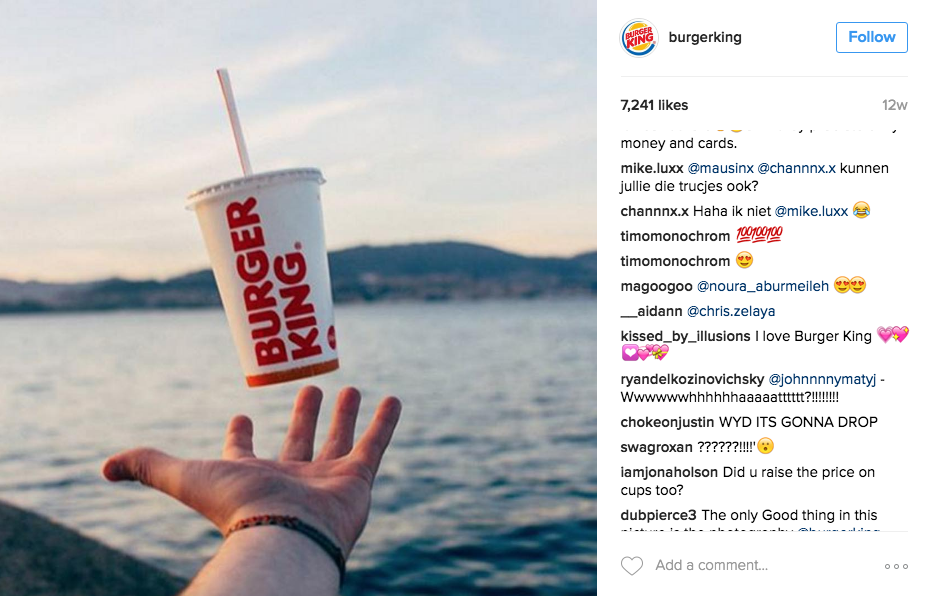Click the @mausinx mention

[x=720, y=168]
